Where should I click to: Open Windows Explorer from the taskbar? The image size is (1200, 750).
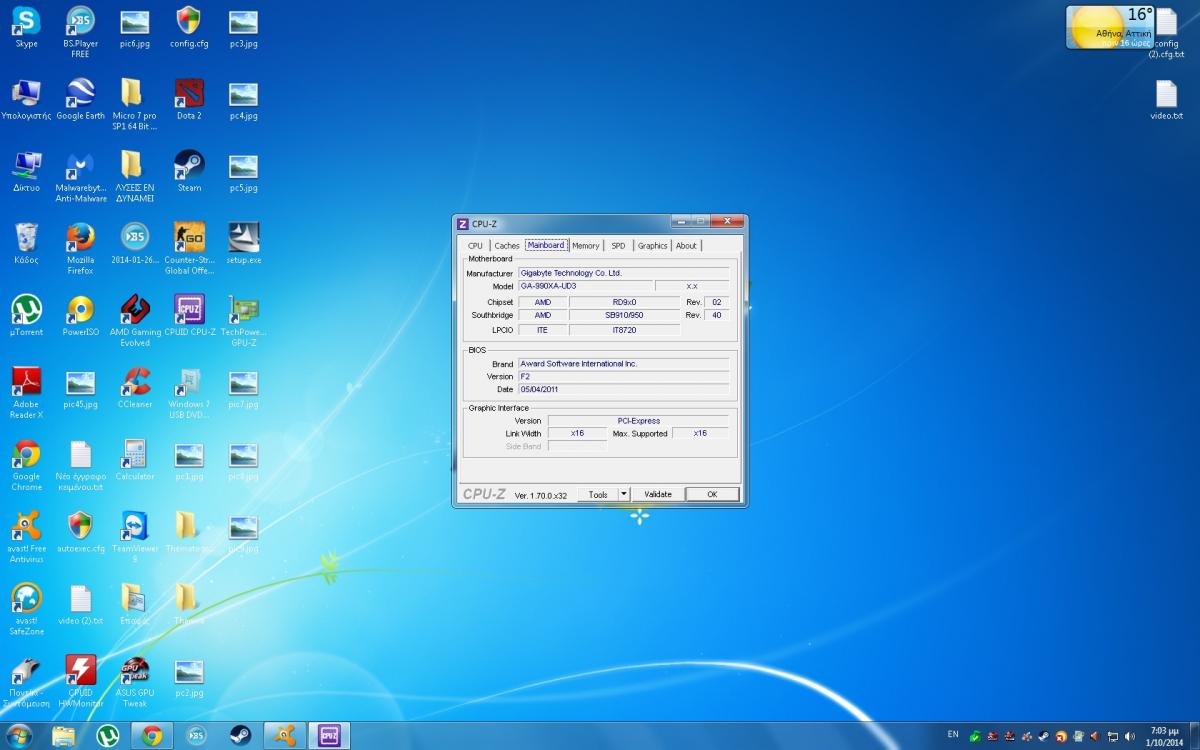click(x=63, y=736)
